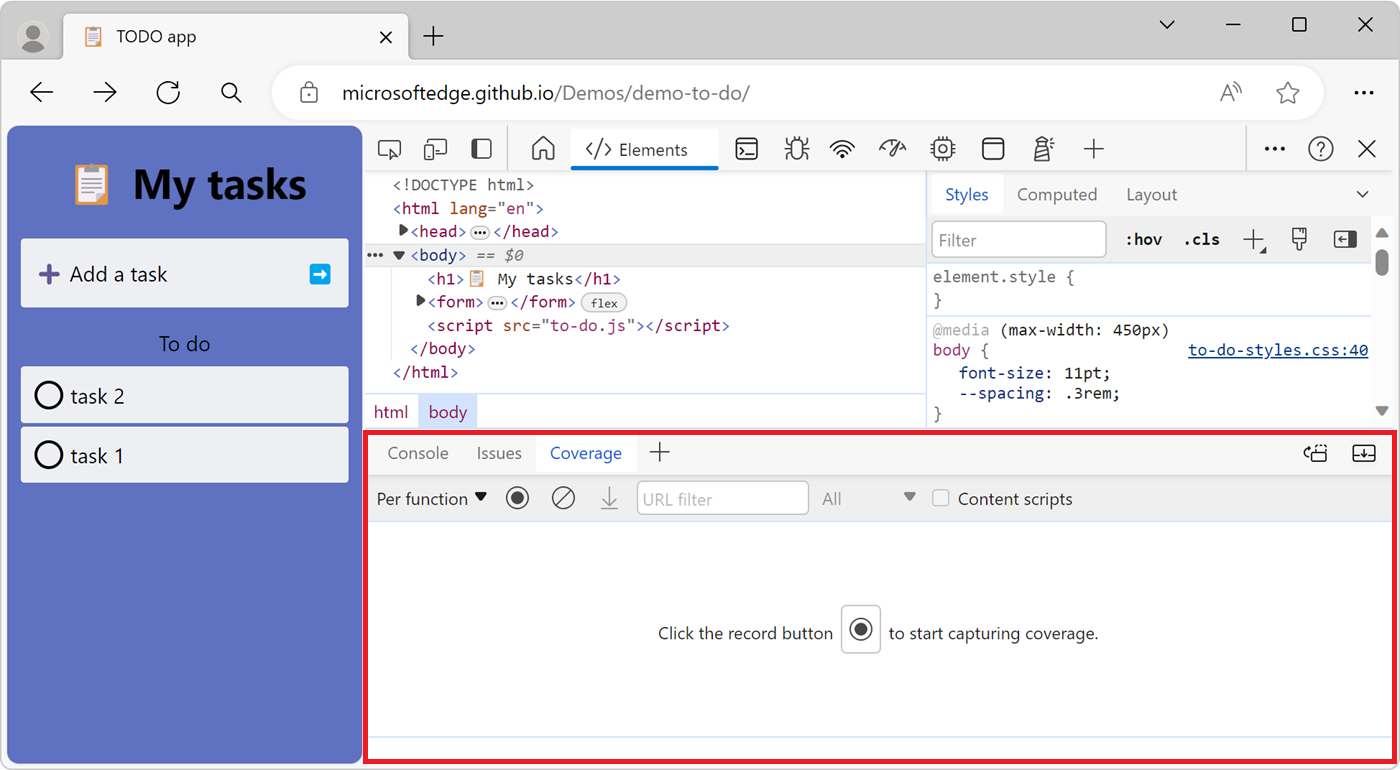1400x770 pixels.
Task: Mark task 2 as complete
Action: point(49,396)
